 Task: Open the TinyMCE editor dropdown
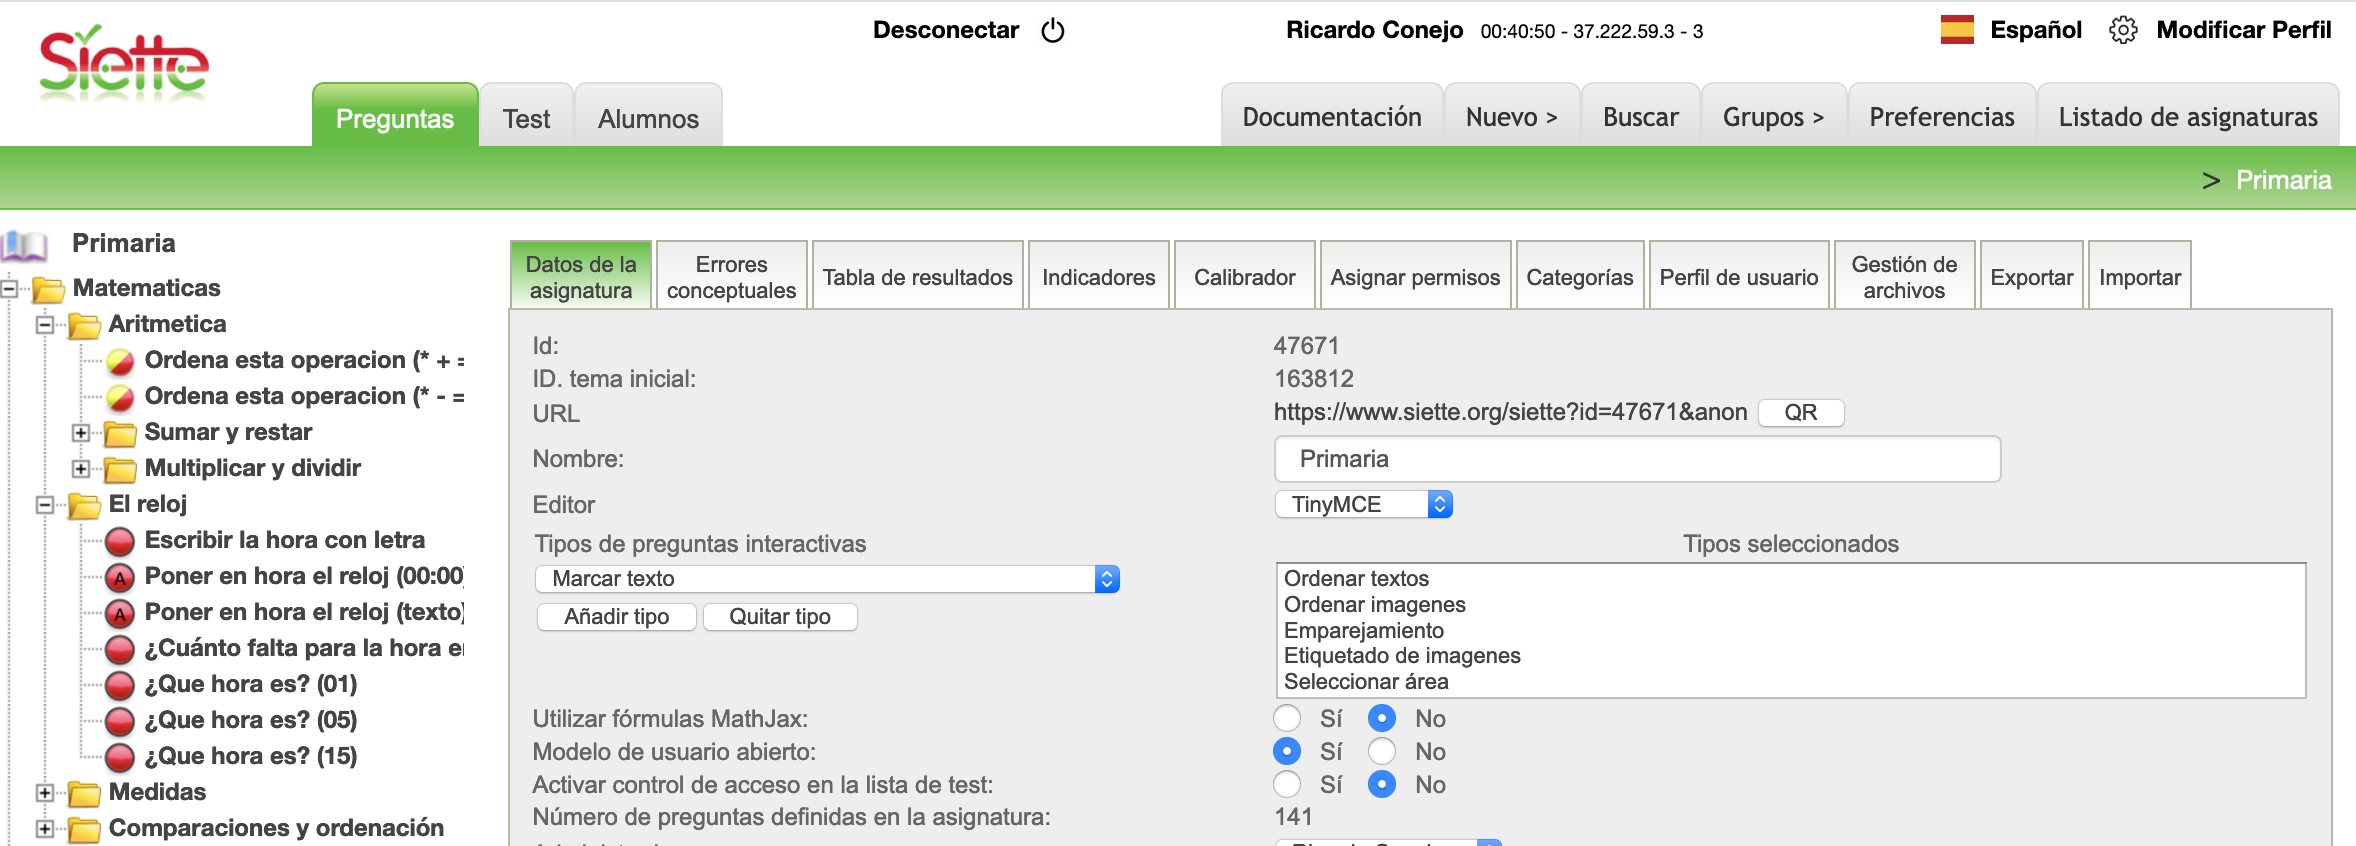(x=1363, y=504)
